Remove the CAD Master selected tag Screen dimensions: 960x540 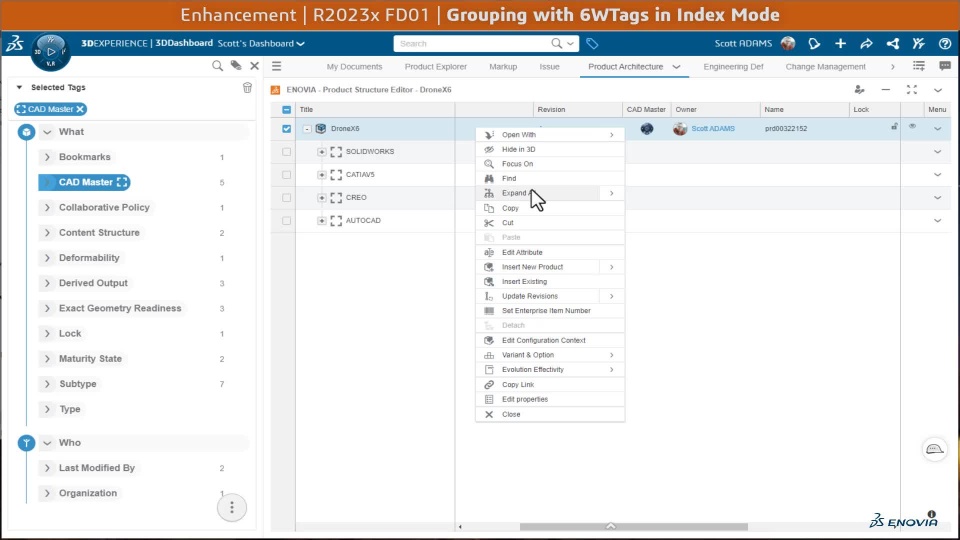click(x=80, y=109)
